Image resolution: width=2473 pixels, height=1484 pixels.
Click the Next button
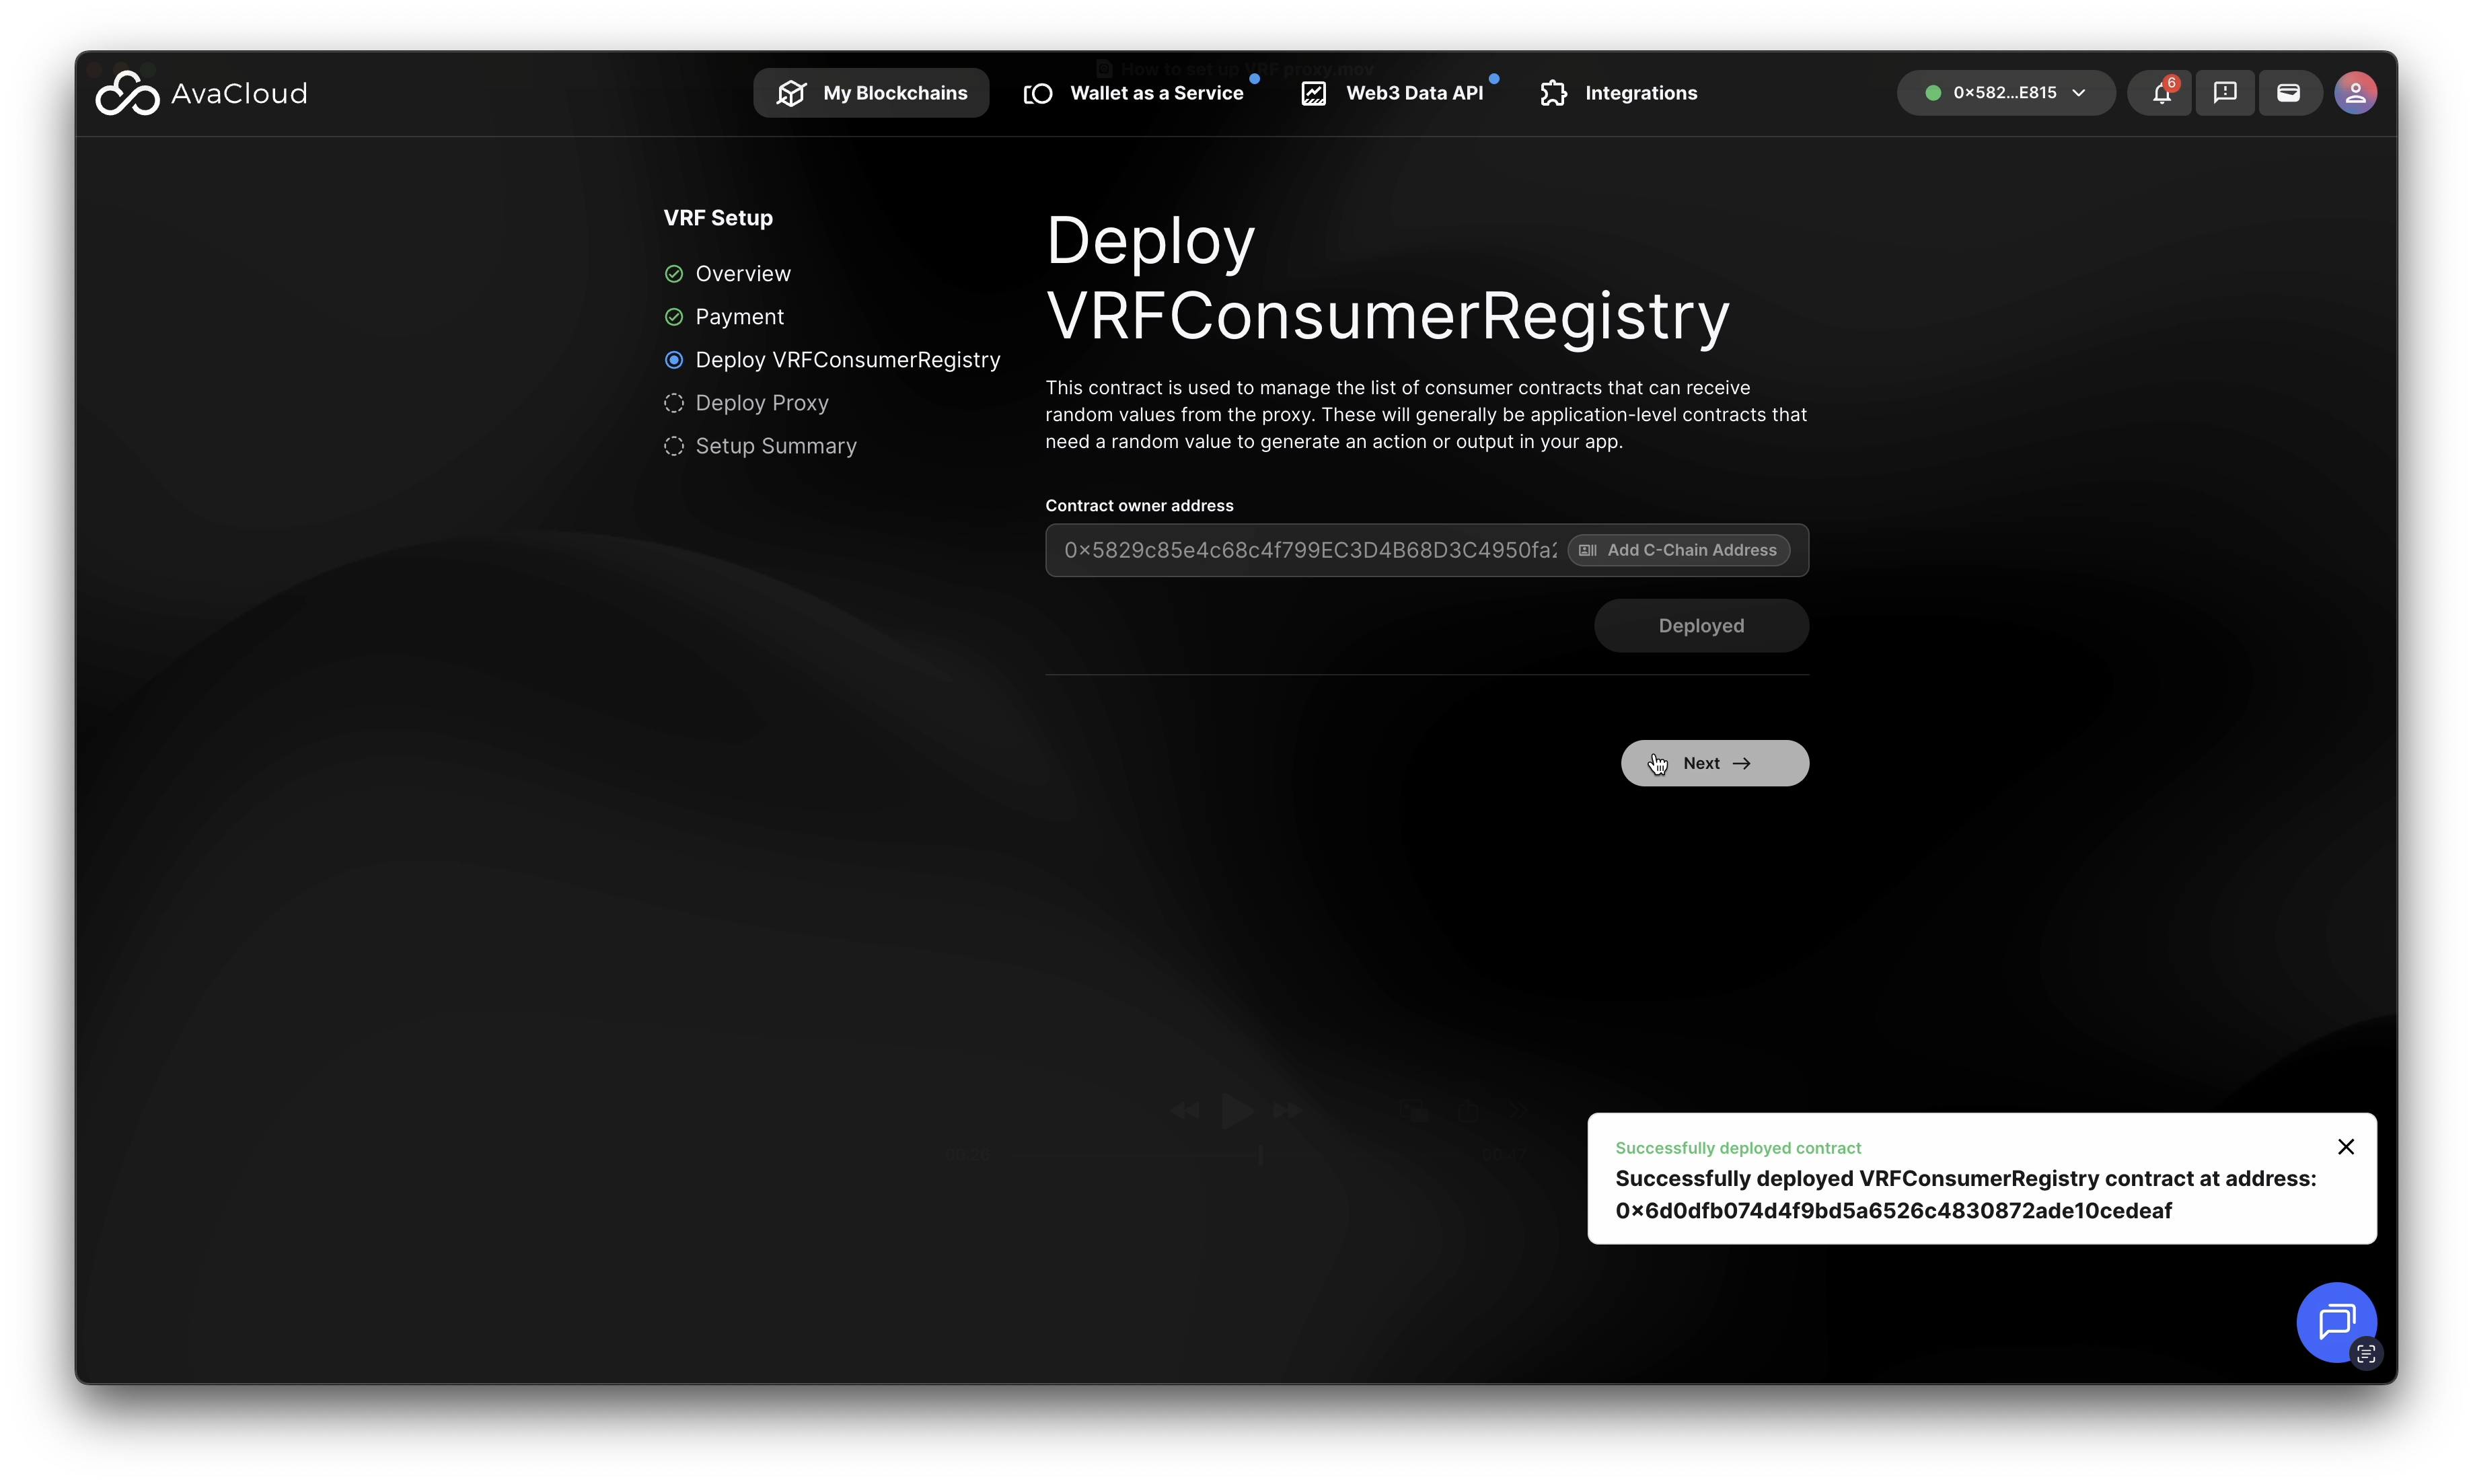[1714, 763]
